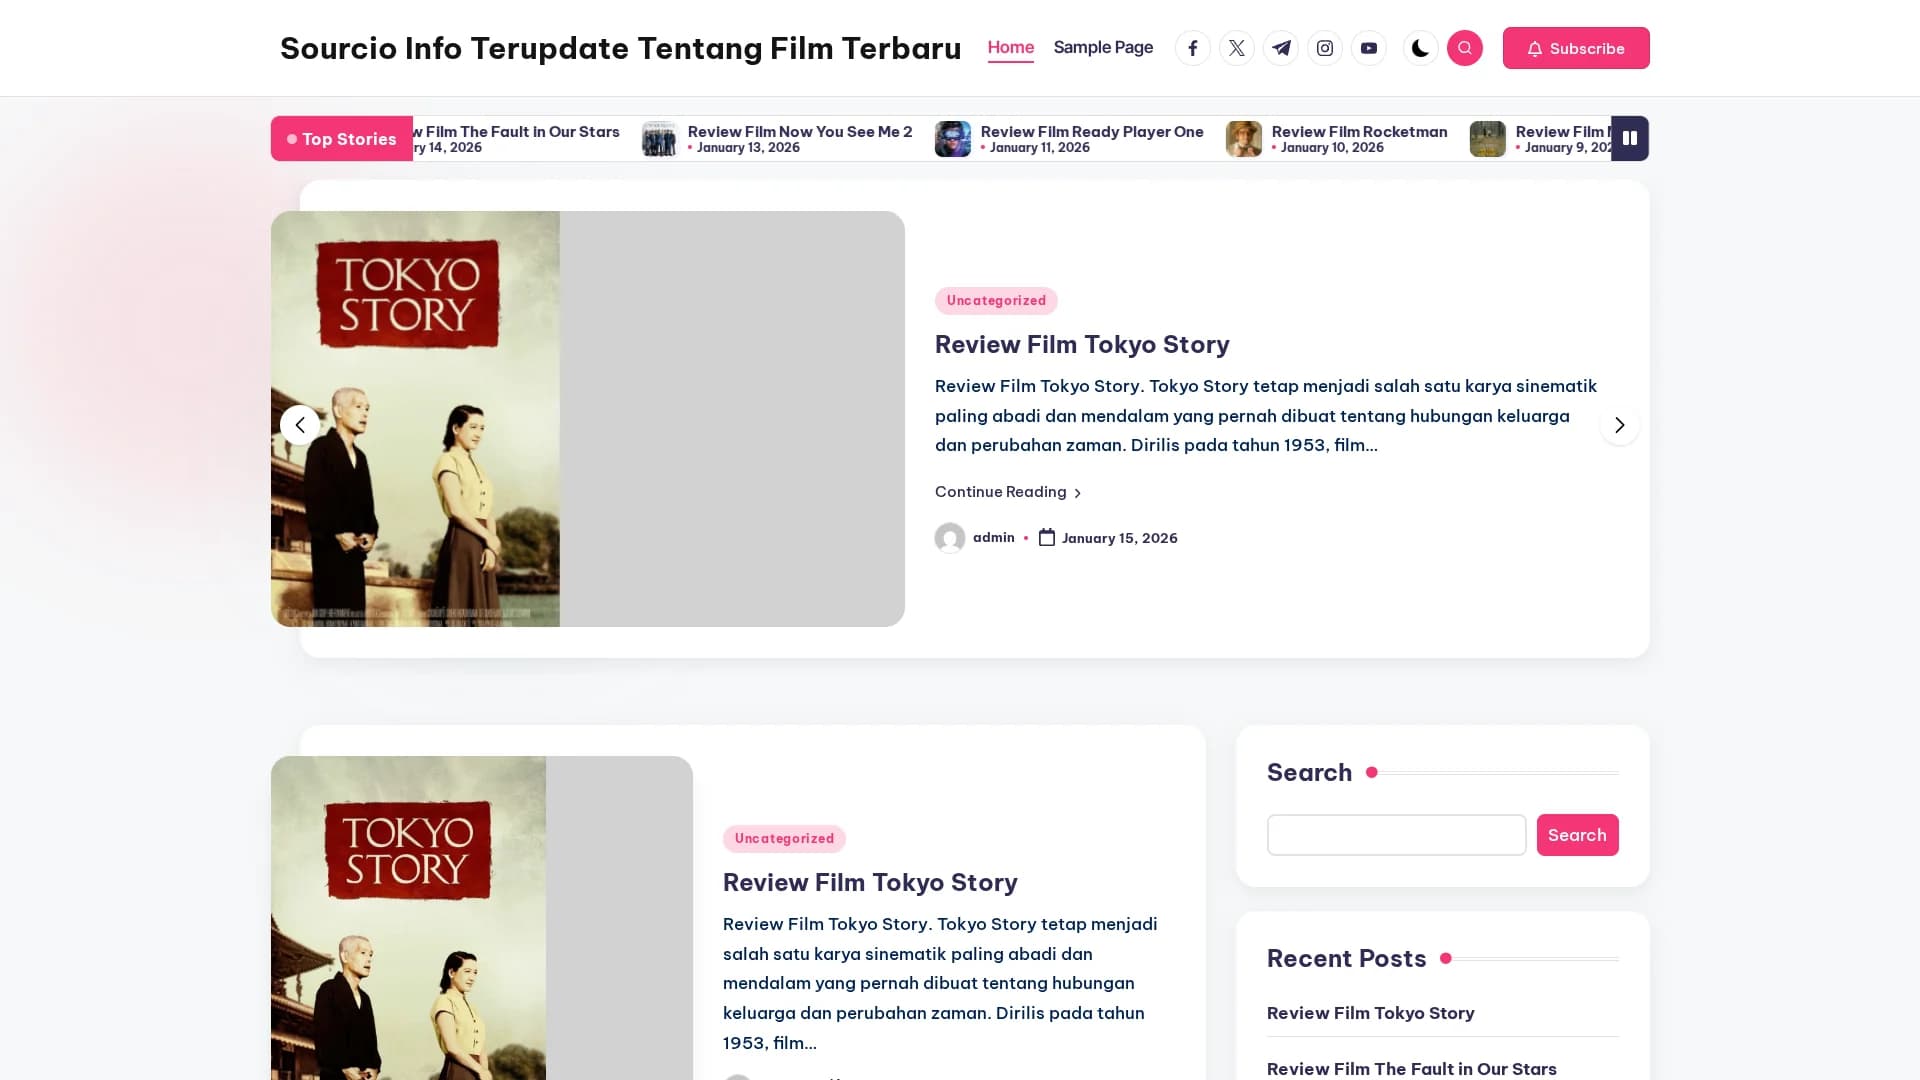Click the Now You See Me 2 ticker thumbnail
The image size is (1920, 1080).
pos(659,139)
